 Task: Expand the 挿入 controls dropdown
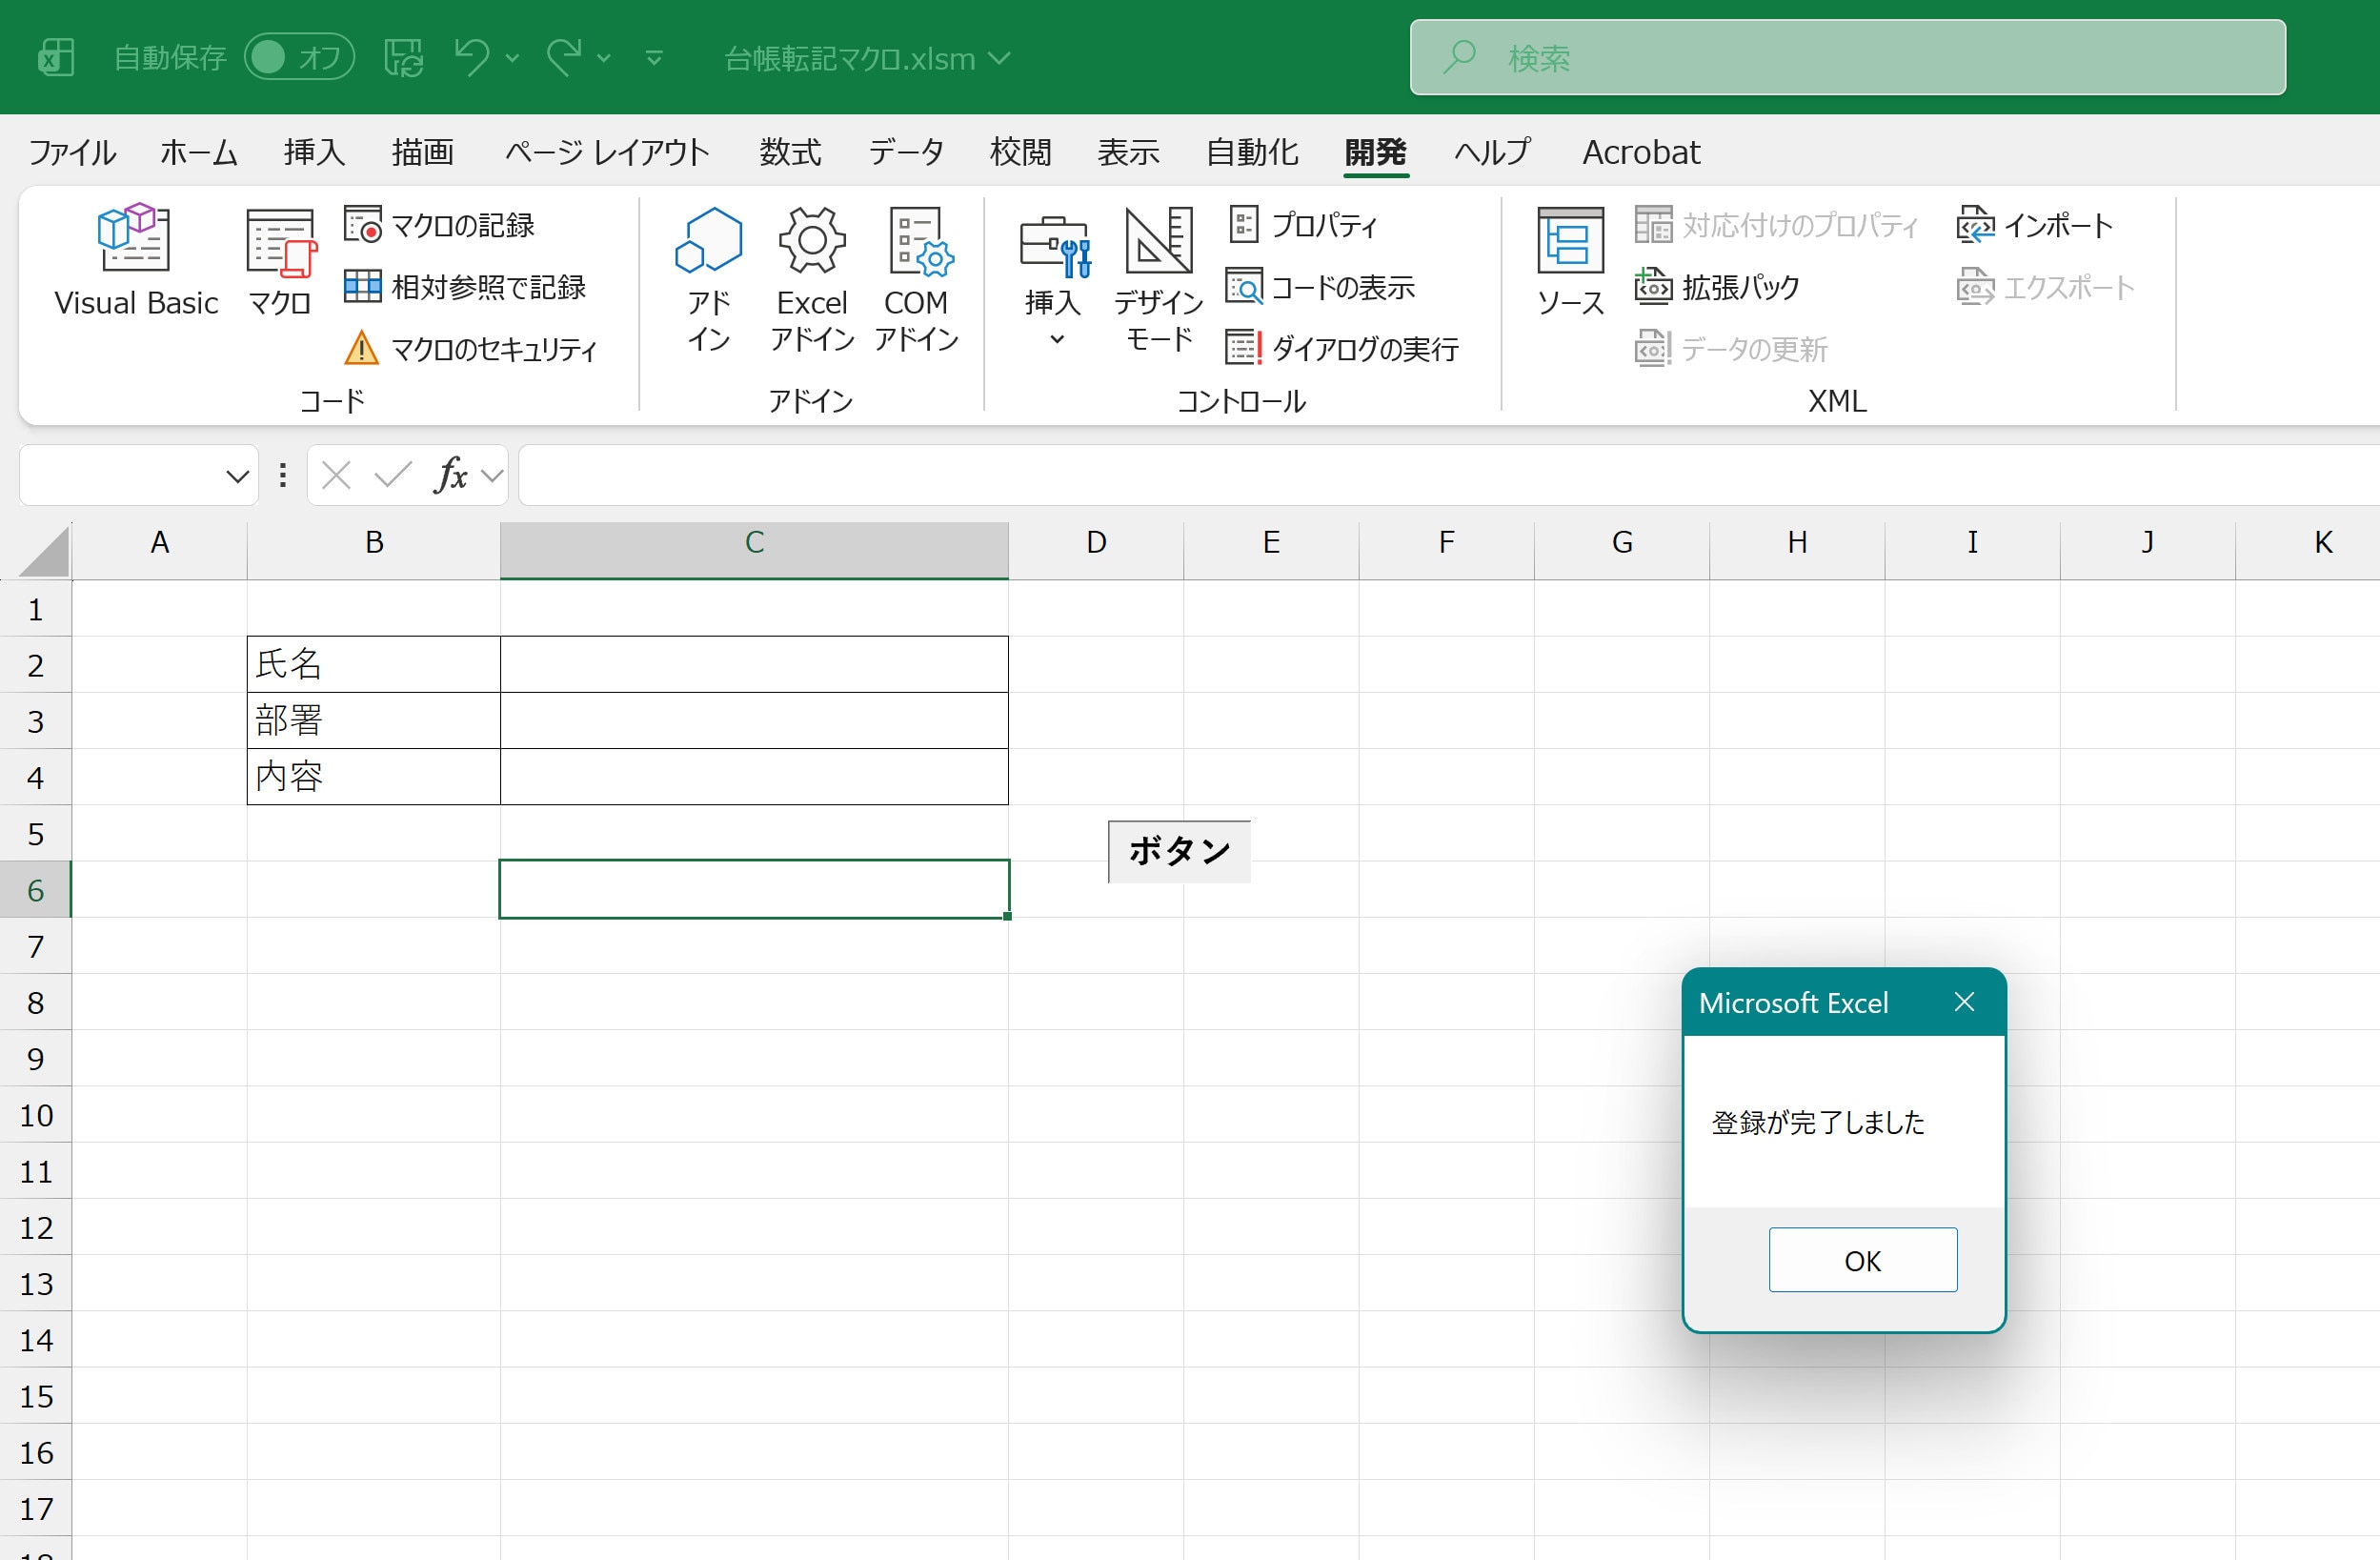1055,338
